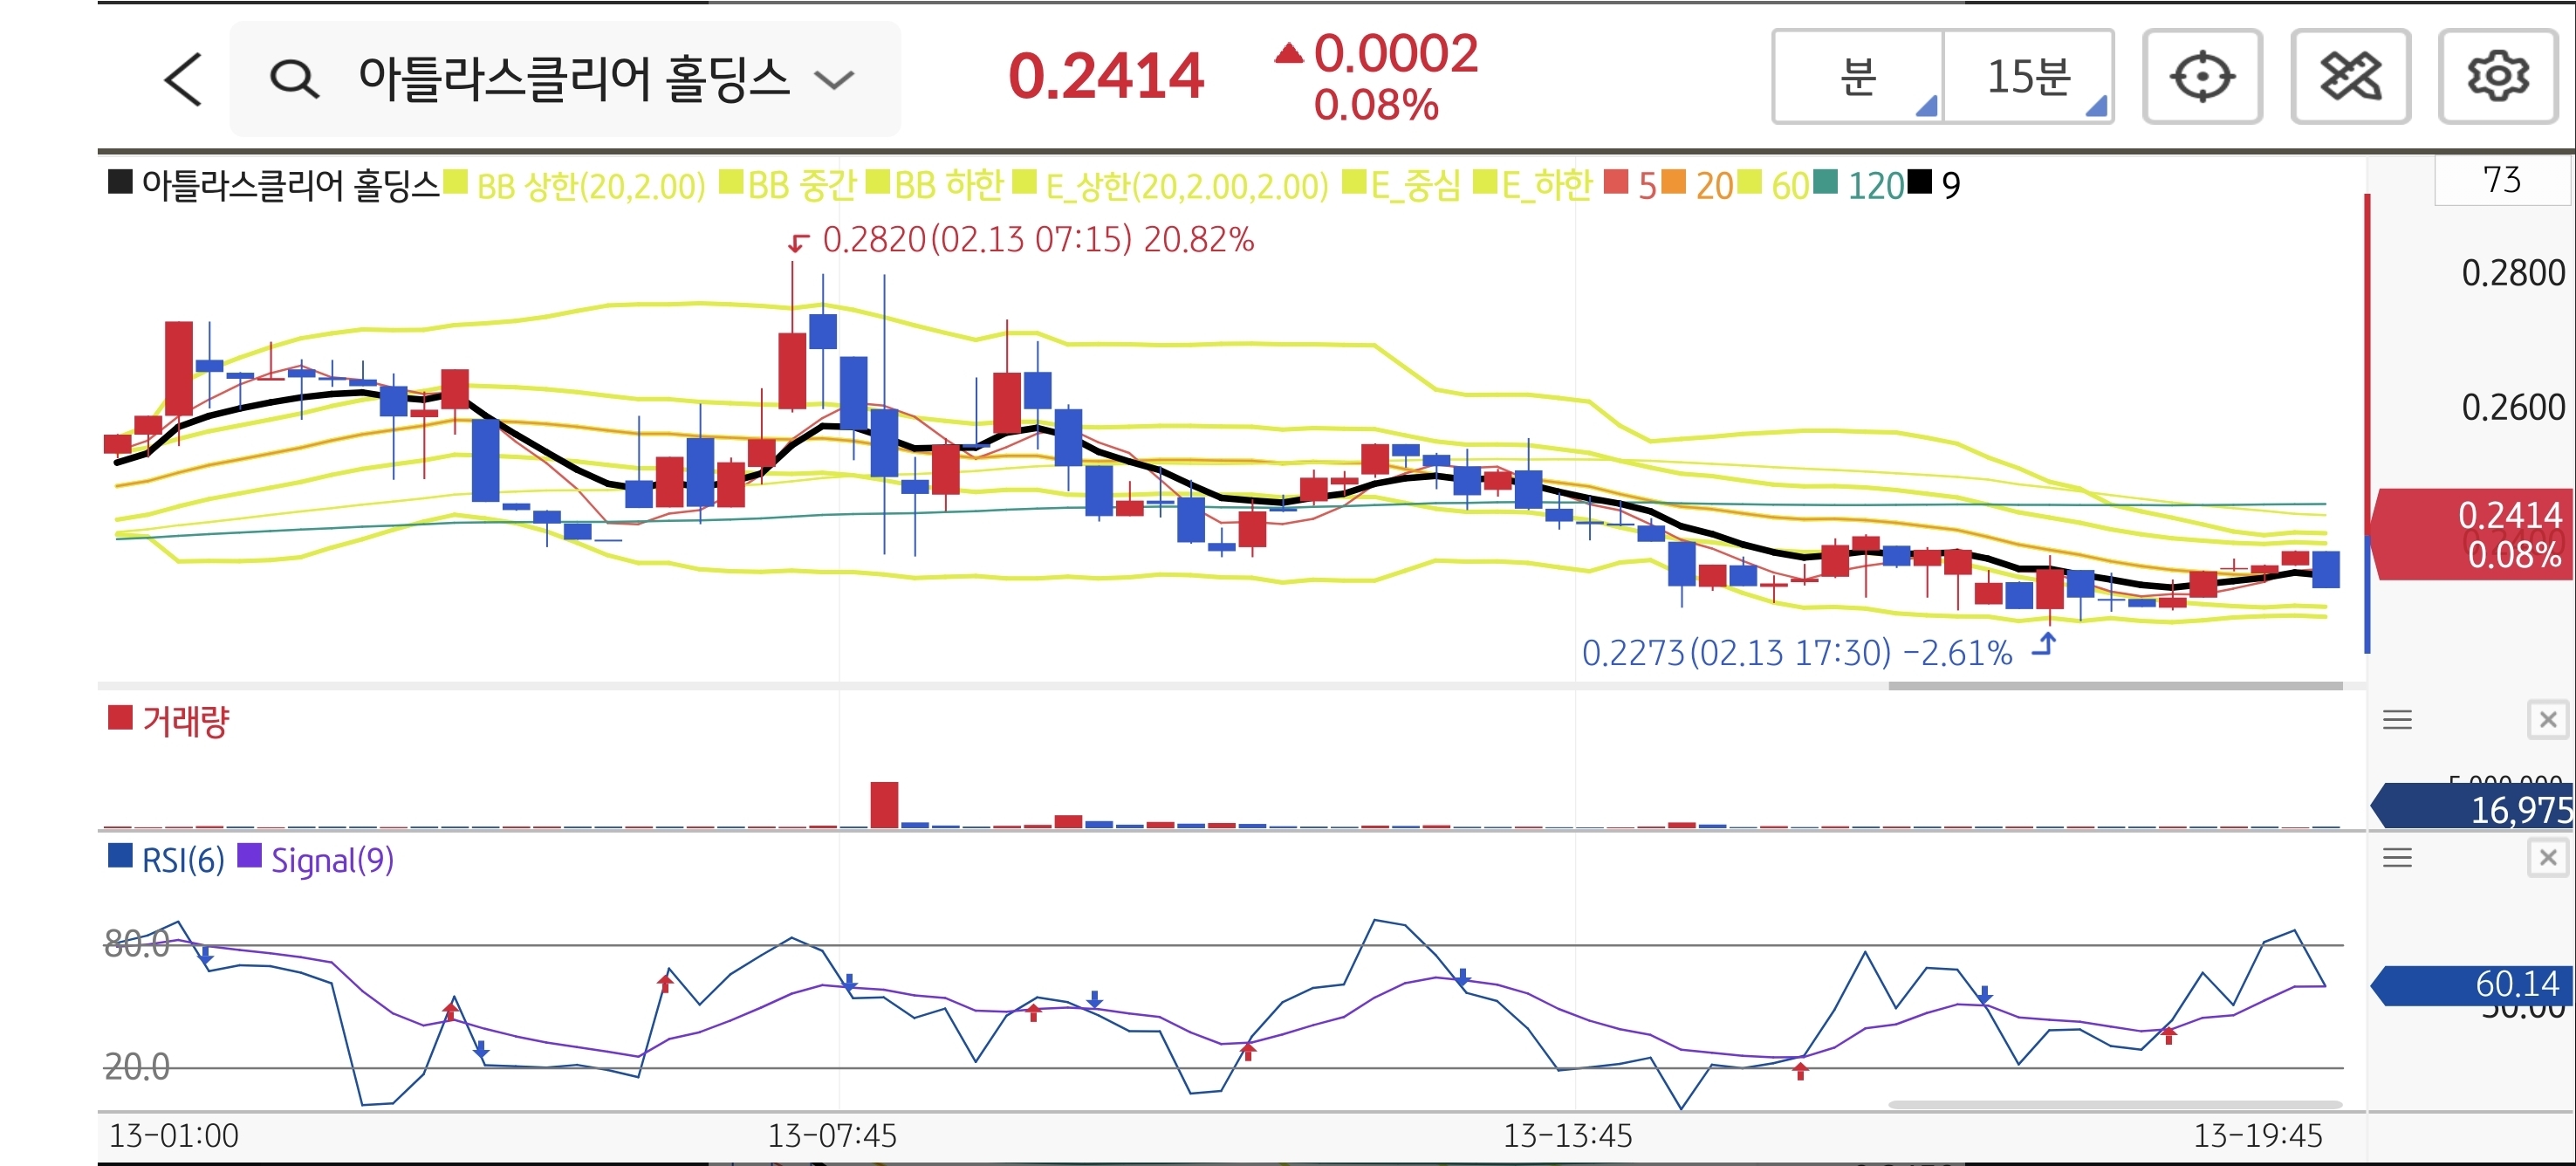Screen dimensions: 2576x1166
Task: Open the 15분 interval dropdown
Action: pos(2029,77)
